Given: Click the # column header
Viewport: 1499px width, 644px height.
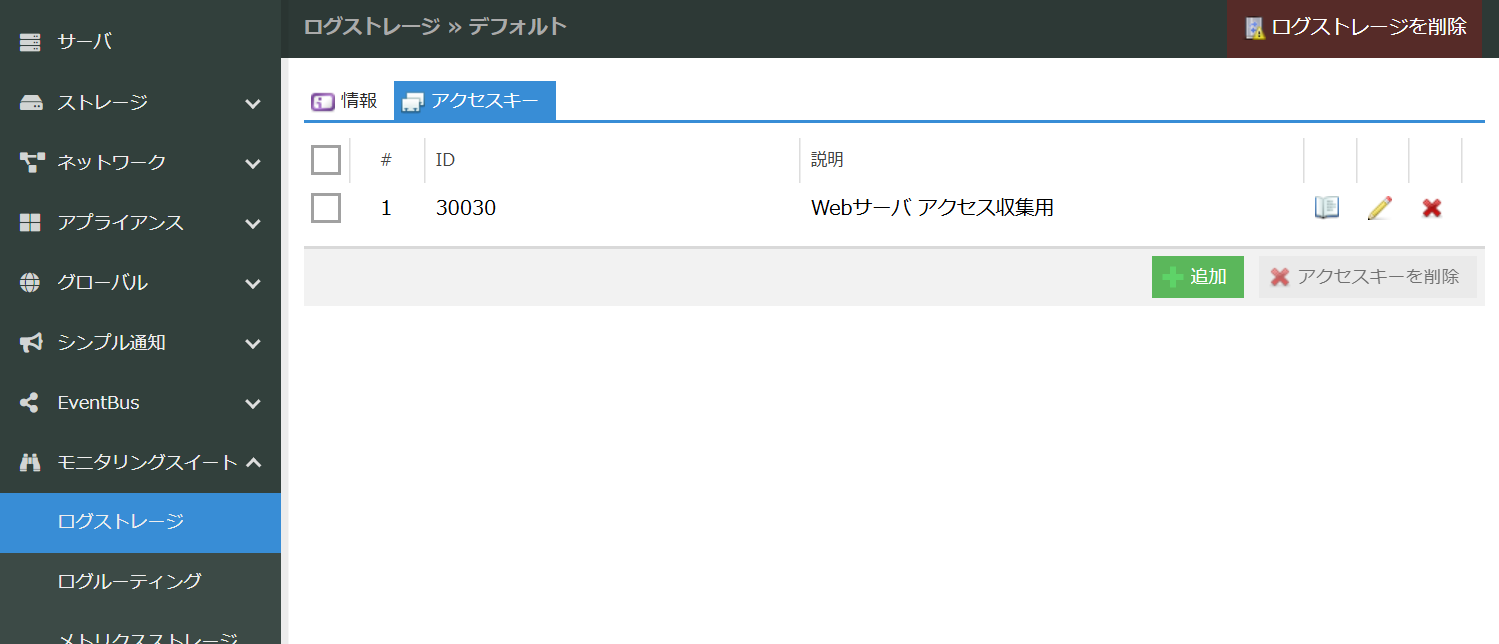Looking at the screenshot, I should [387, 160].
